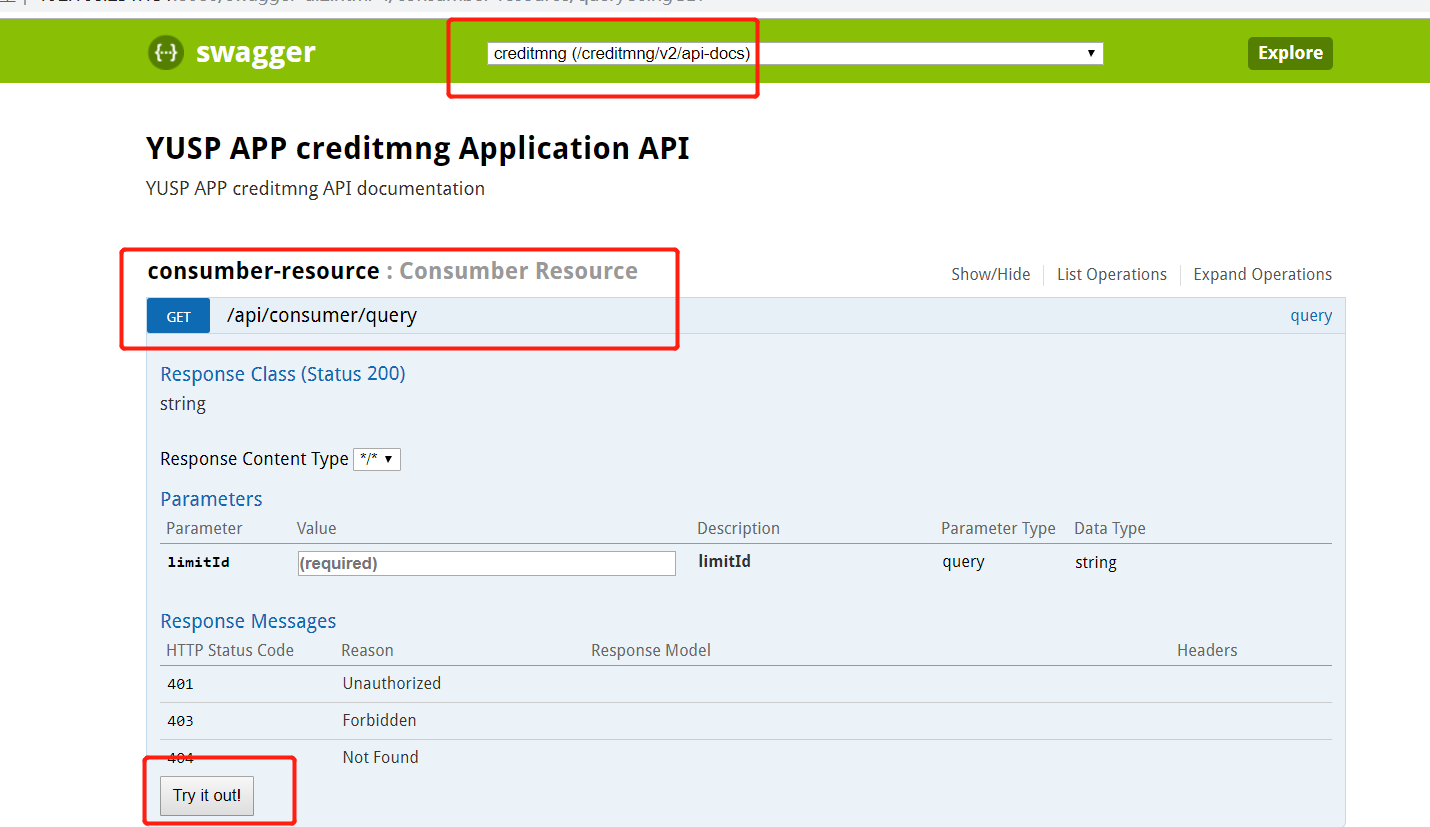Click the query link on the right
1430x827 pixels.
point(1310,316)
